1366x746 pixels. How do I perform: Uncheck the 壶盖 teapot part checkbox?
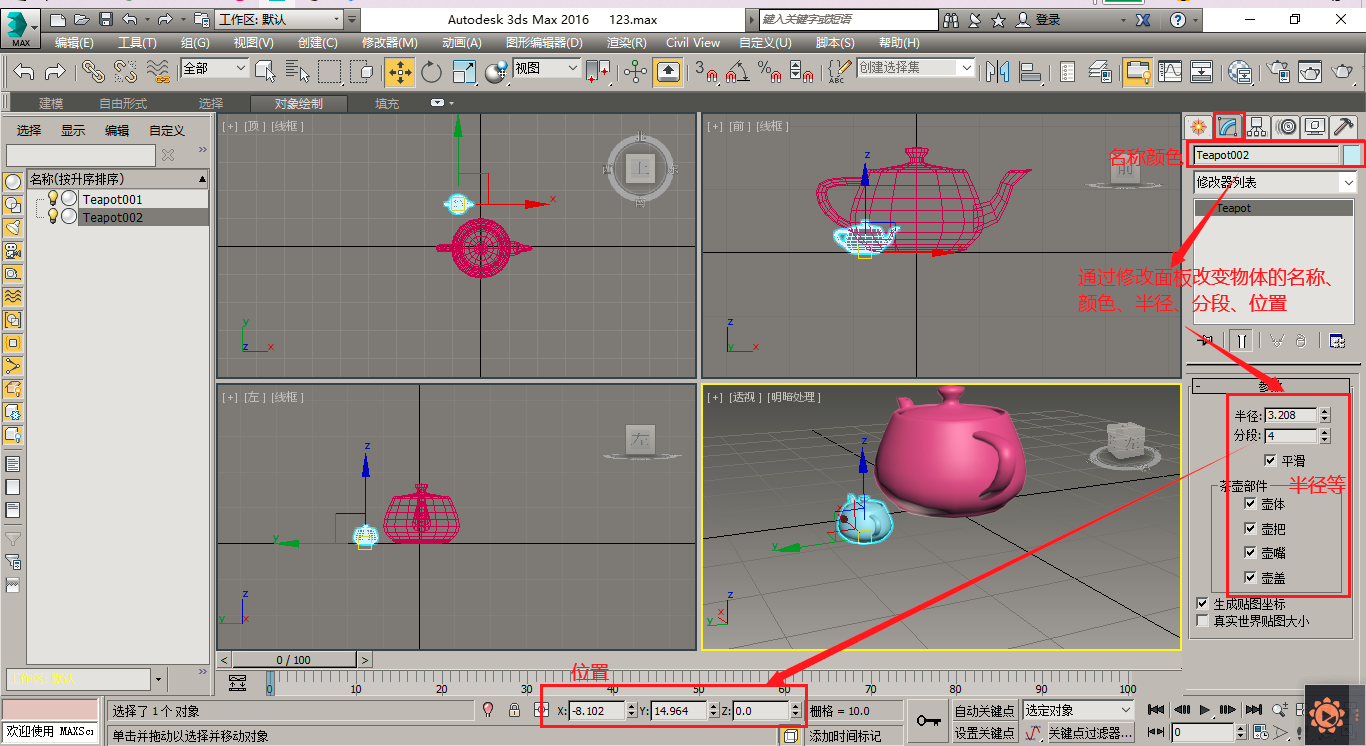click(1250, 577)
